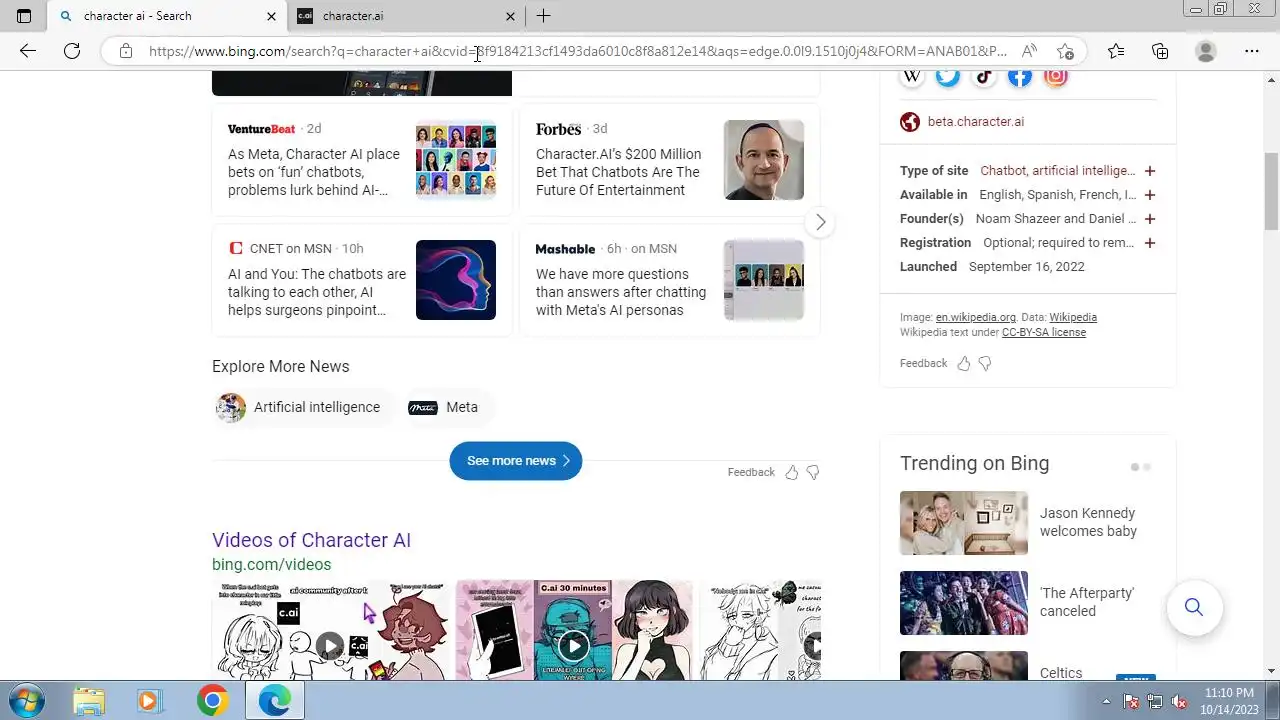The image size is (1280, 720).
Task: Open Mashable Meta AI personas article
Action: click(x=621, y=292)
